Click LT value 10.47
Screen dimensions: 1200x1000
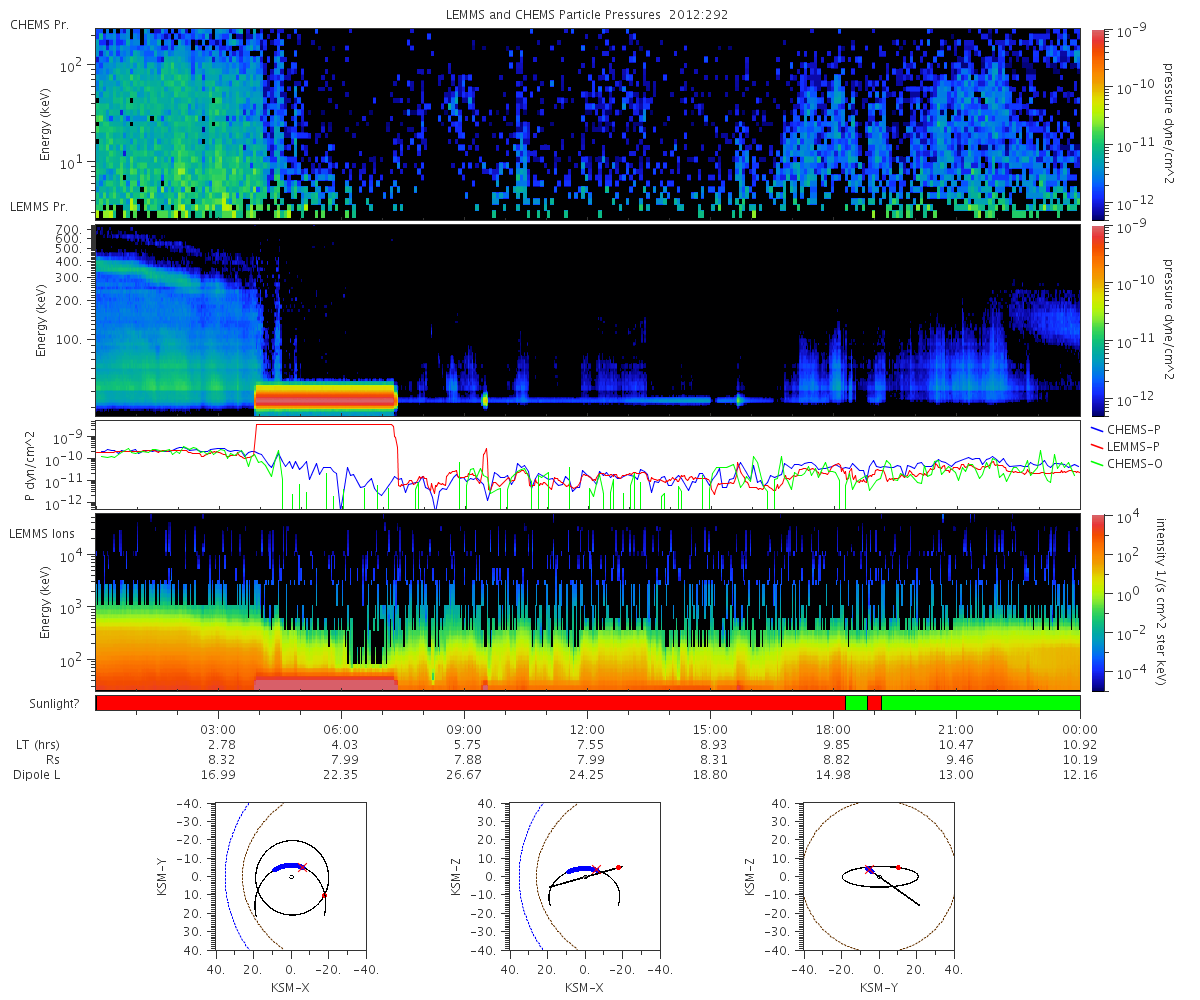pyautogui.click(x=957, y=745)
